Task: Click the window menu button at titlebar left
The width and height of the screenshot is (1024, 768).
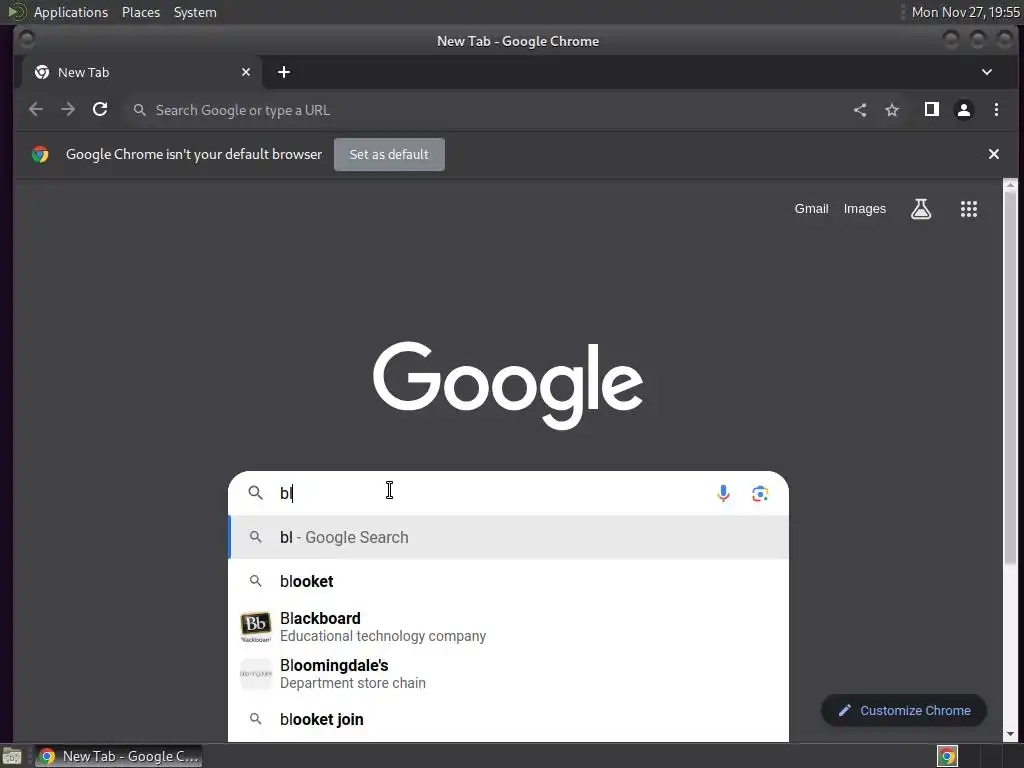Action: point(27,40)
